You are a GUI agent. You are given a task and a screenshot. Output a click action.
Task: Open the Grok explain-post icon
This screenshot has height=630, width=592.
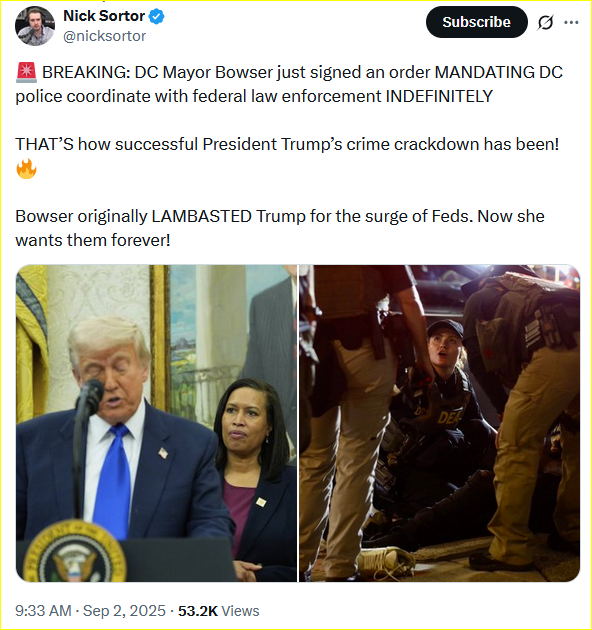coord(545,22)
